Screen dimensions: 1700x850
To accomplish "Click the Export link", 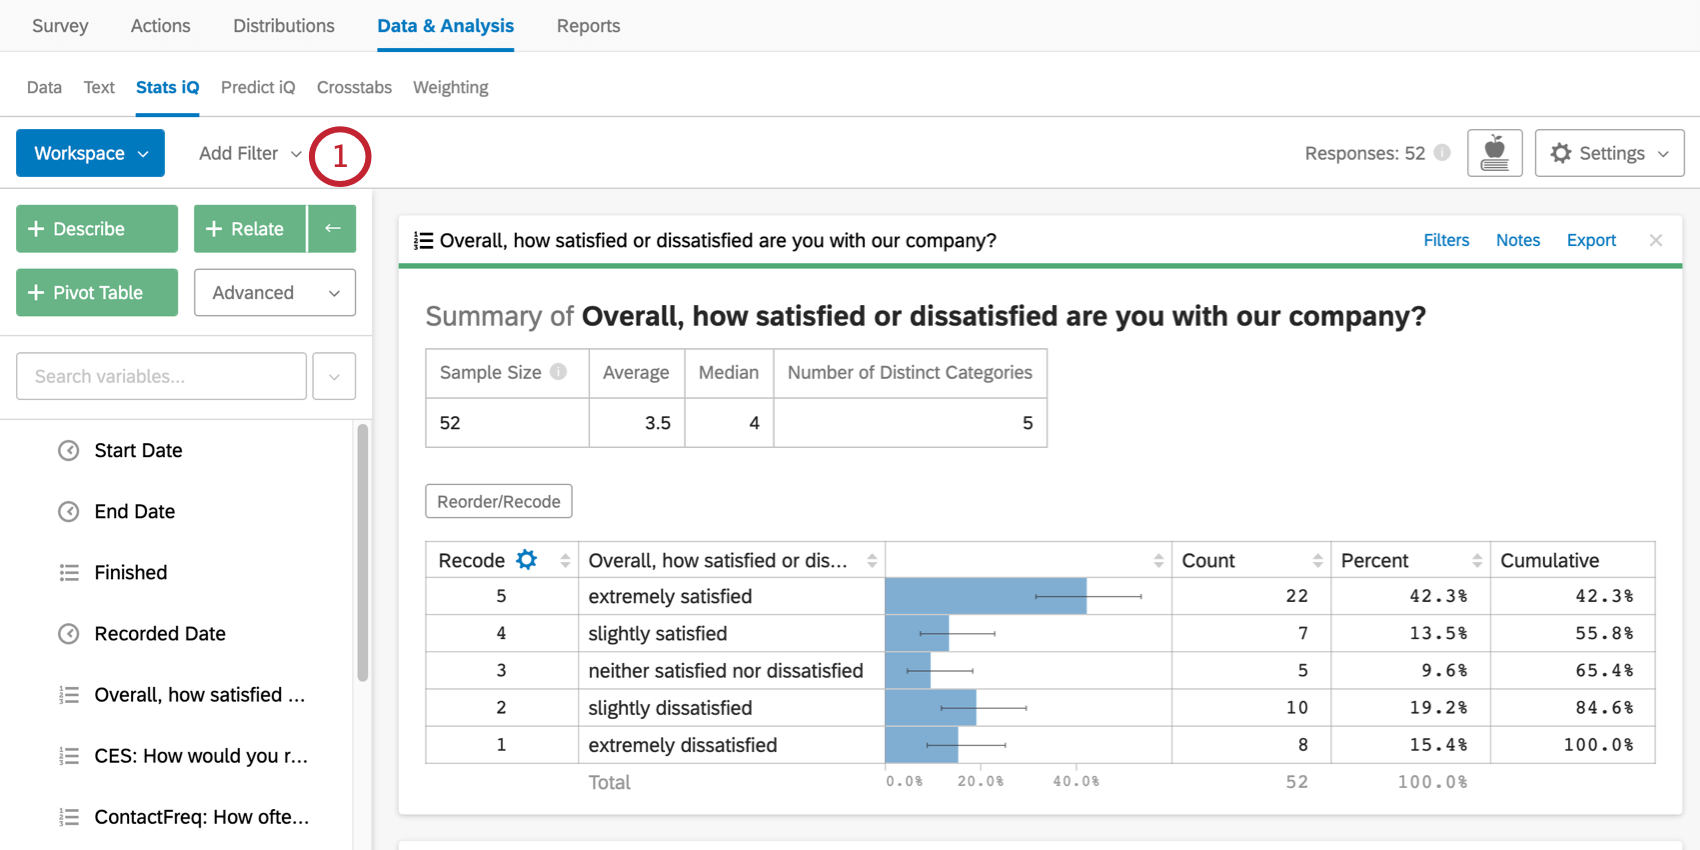I will coord(1590,240).
